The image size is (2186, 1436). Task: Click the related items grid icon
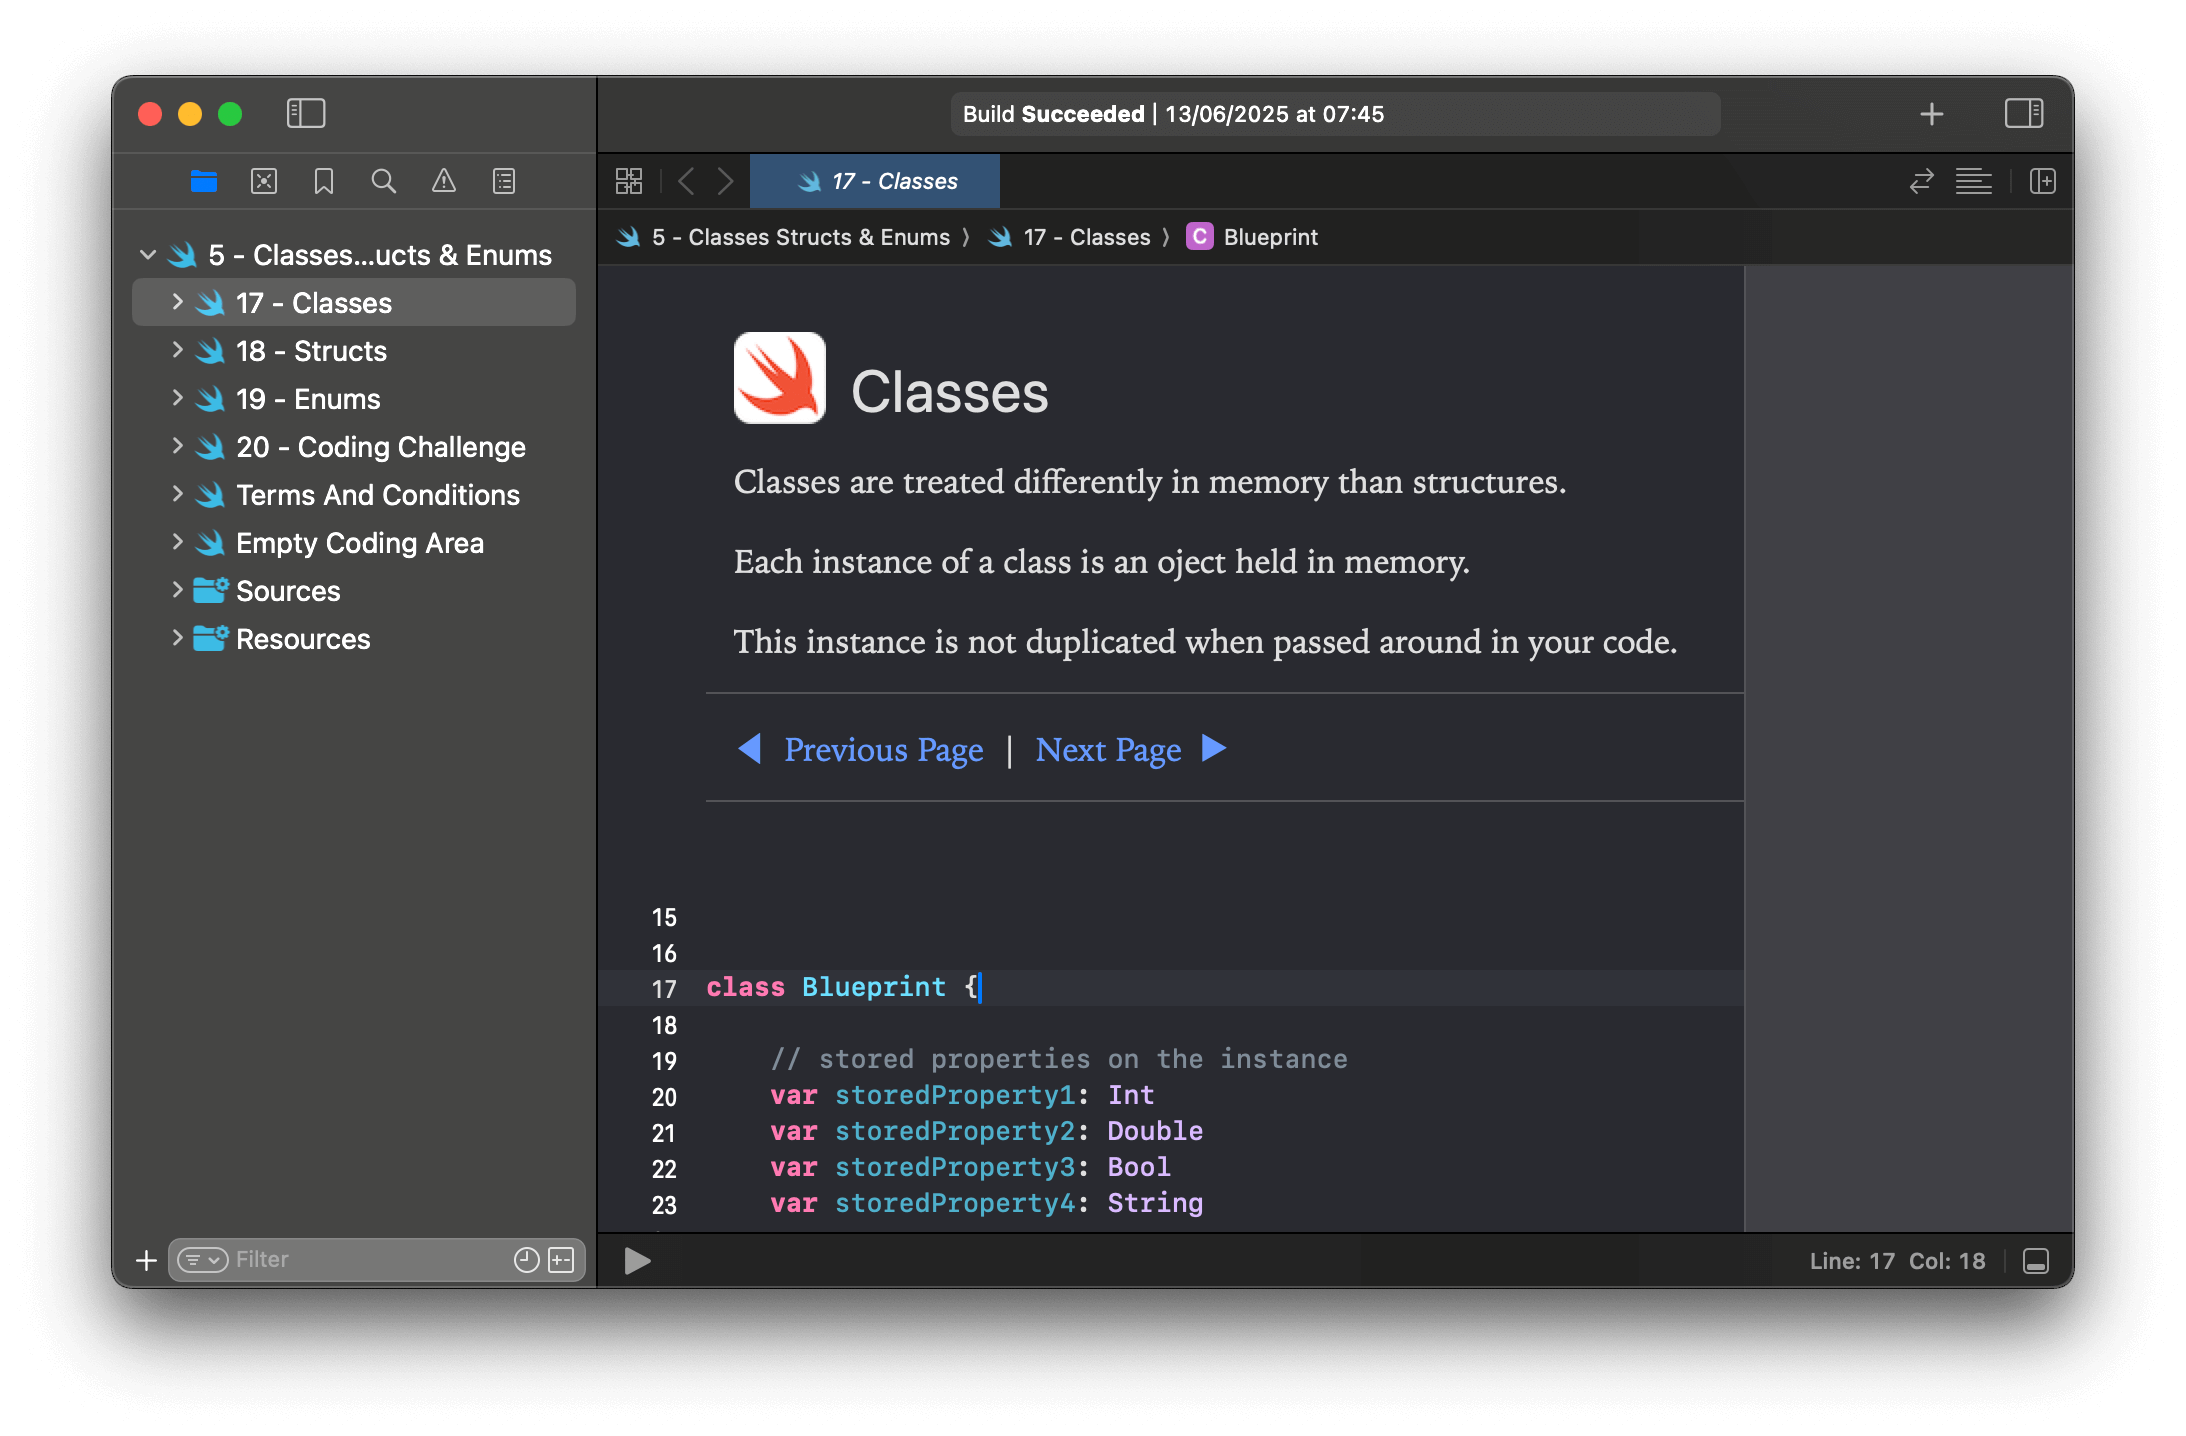[x=629, y=181]
